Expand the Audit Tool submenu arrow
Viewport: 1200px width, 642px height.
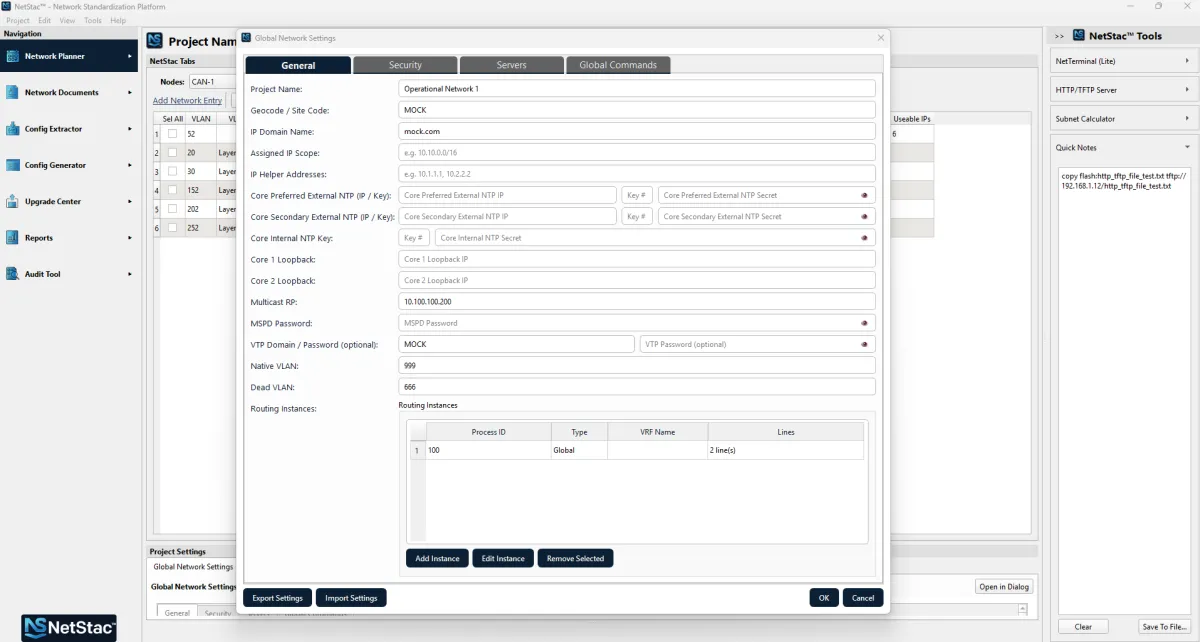[x=130, y=274]
